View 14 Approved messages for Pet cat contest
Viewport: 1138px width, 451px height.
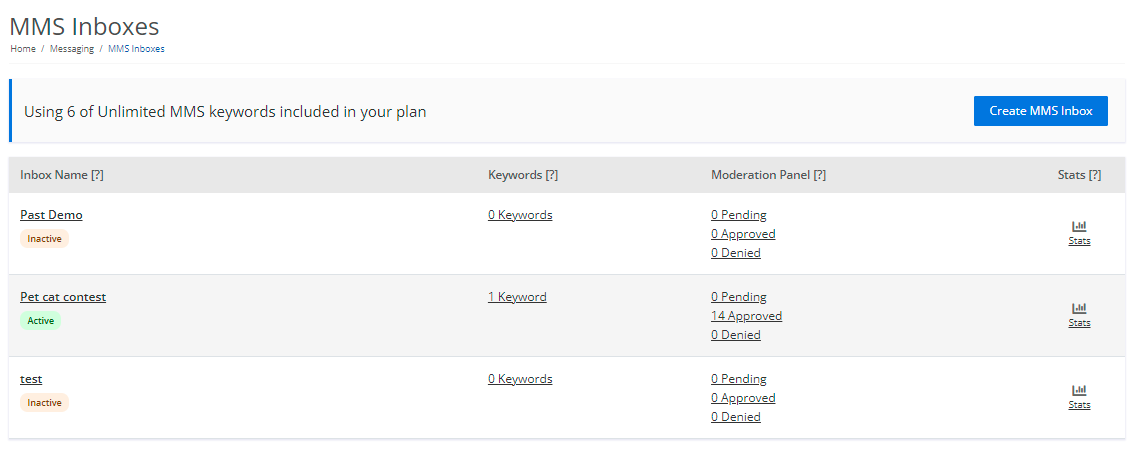coord(746,316)
